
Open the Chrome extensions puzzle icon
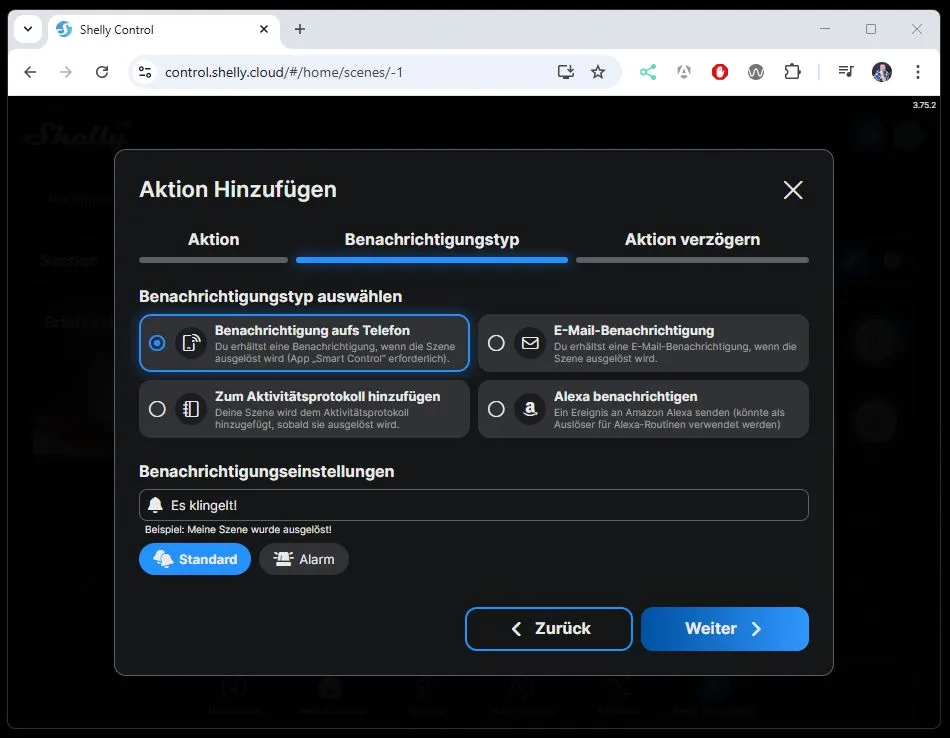pos(792,72)
